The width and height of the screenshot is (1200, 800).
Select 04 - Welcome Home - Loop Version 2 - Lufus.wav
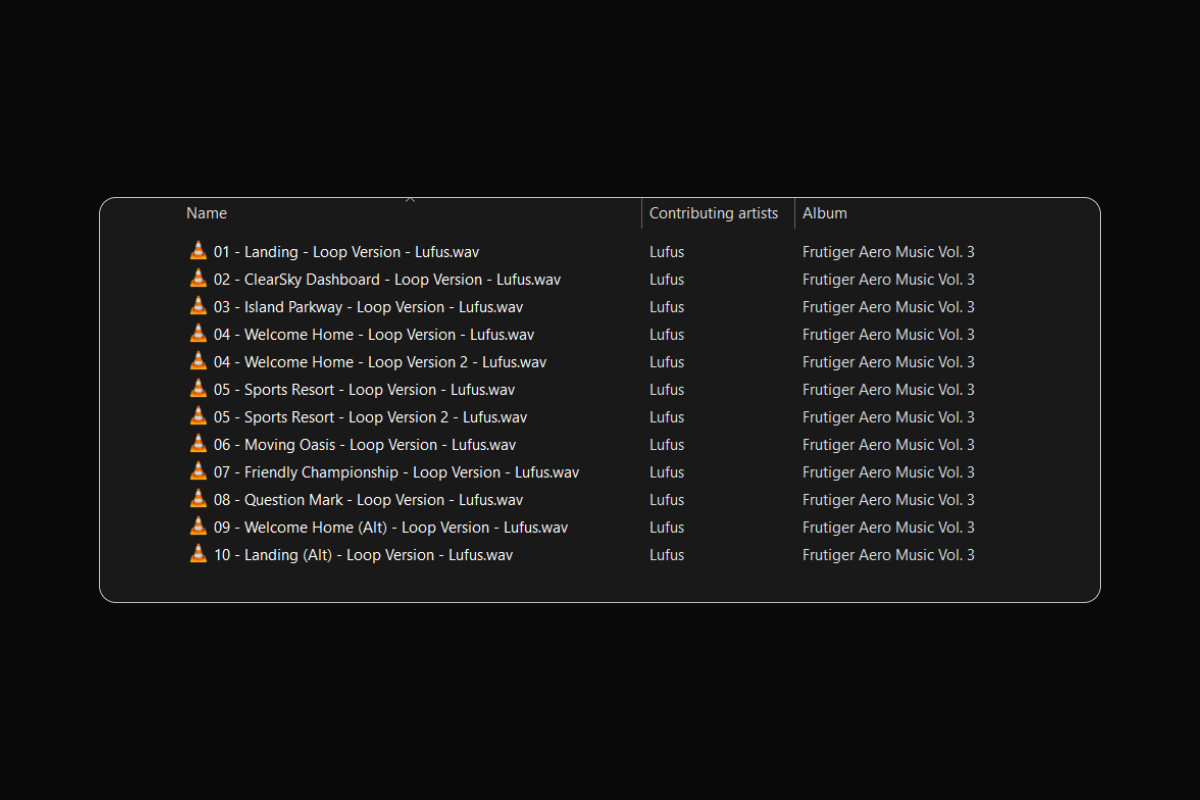click(x=380, y=362)
